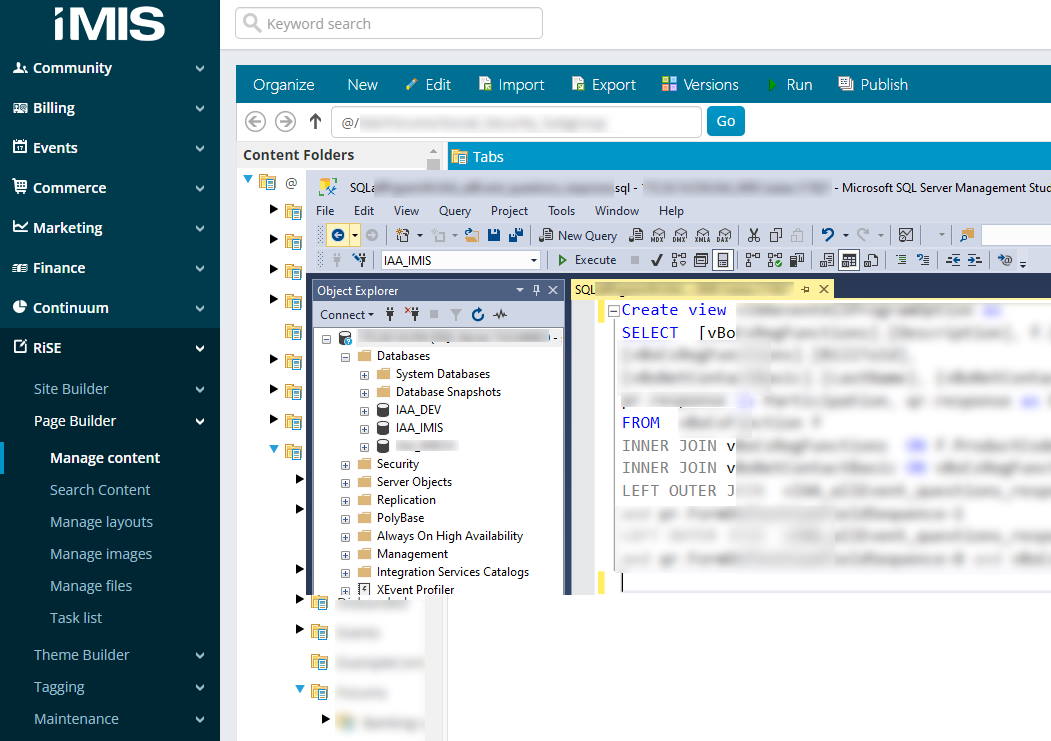
Task: Display estimated execution plan icon
Action: 679,260
